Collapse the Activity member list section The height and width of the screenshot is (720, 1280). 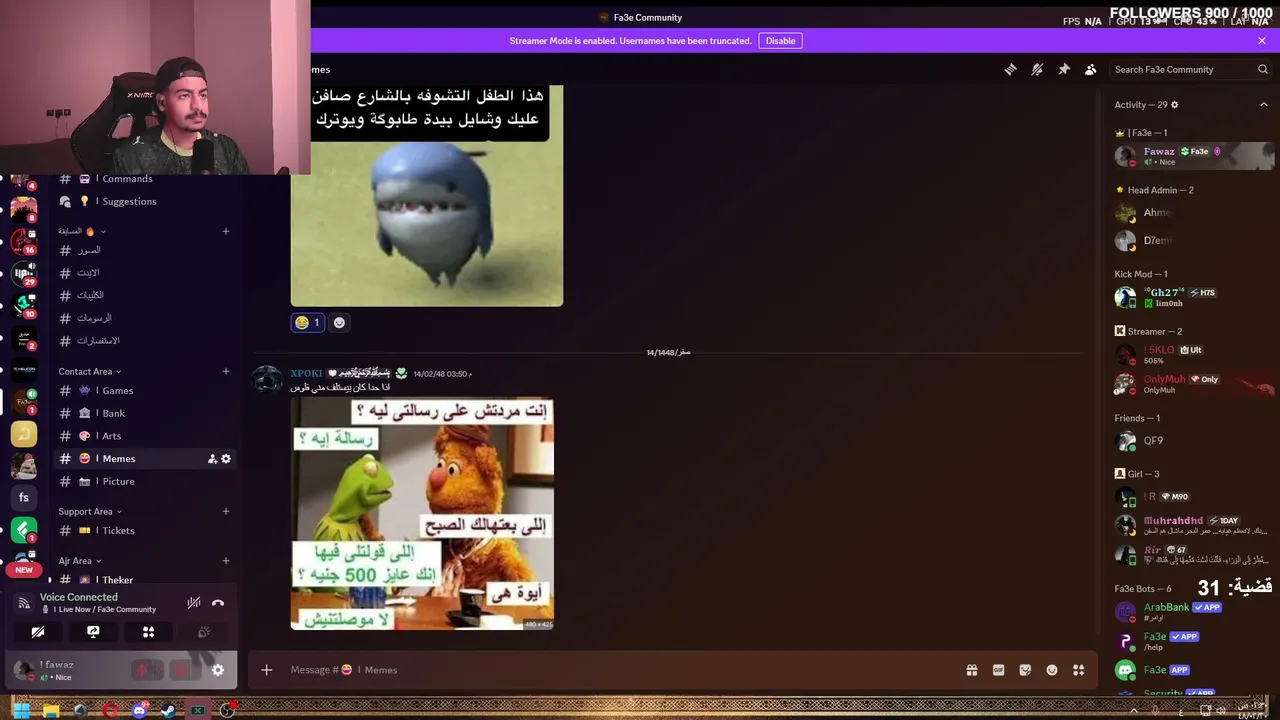pyautogui.click(x=1263, y=105)
